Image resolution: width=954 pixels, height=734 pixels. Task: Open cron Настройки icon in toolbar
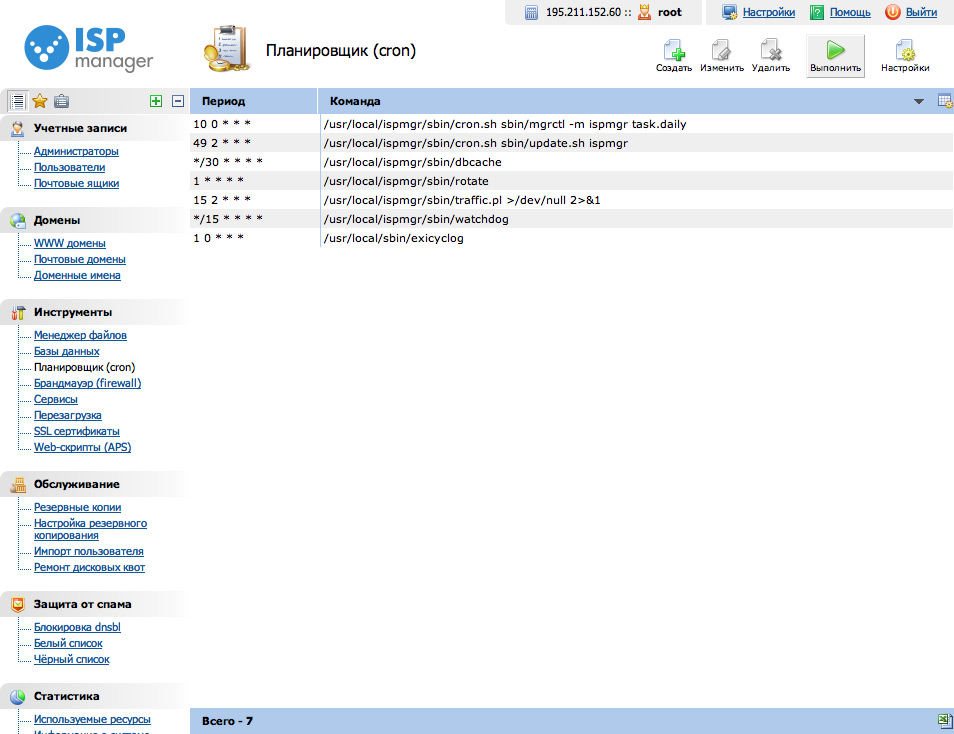(904, 55)
